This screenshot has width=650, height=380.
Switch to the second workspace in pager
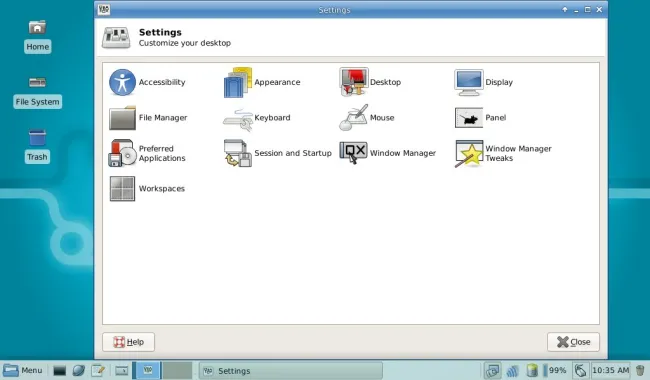pyautogui.click(x=177, y=370)
